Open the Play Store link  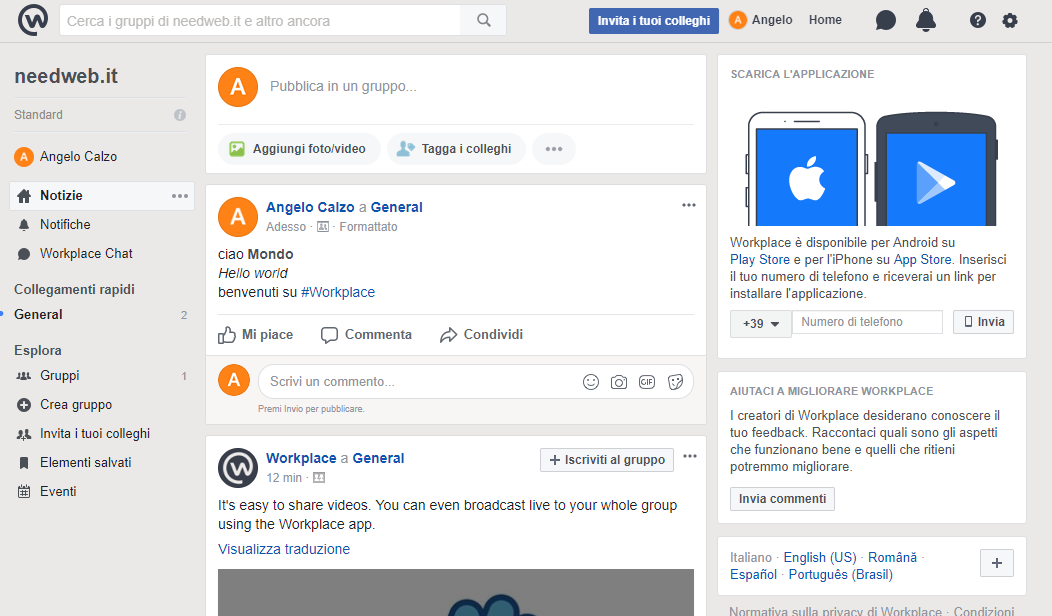coord(759,260)
